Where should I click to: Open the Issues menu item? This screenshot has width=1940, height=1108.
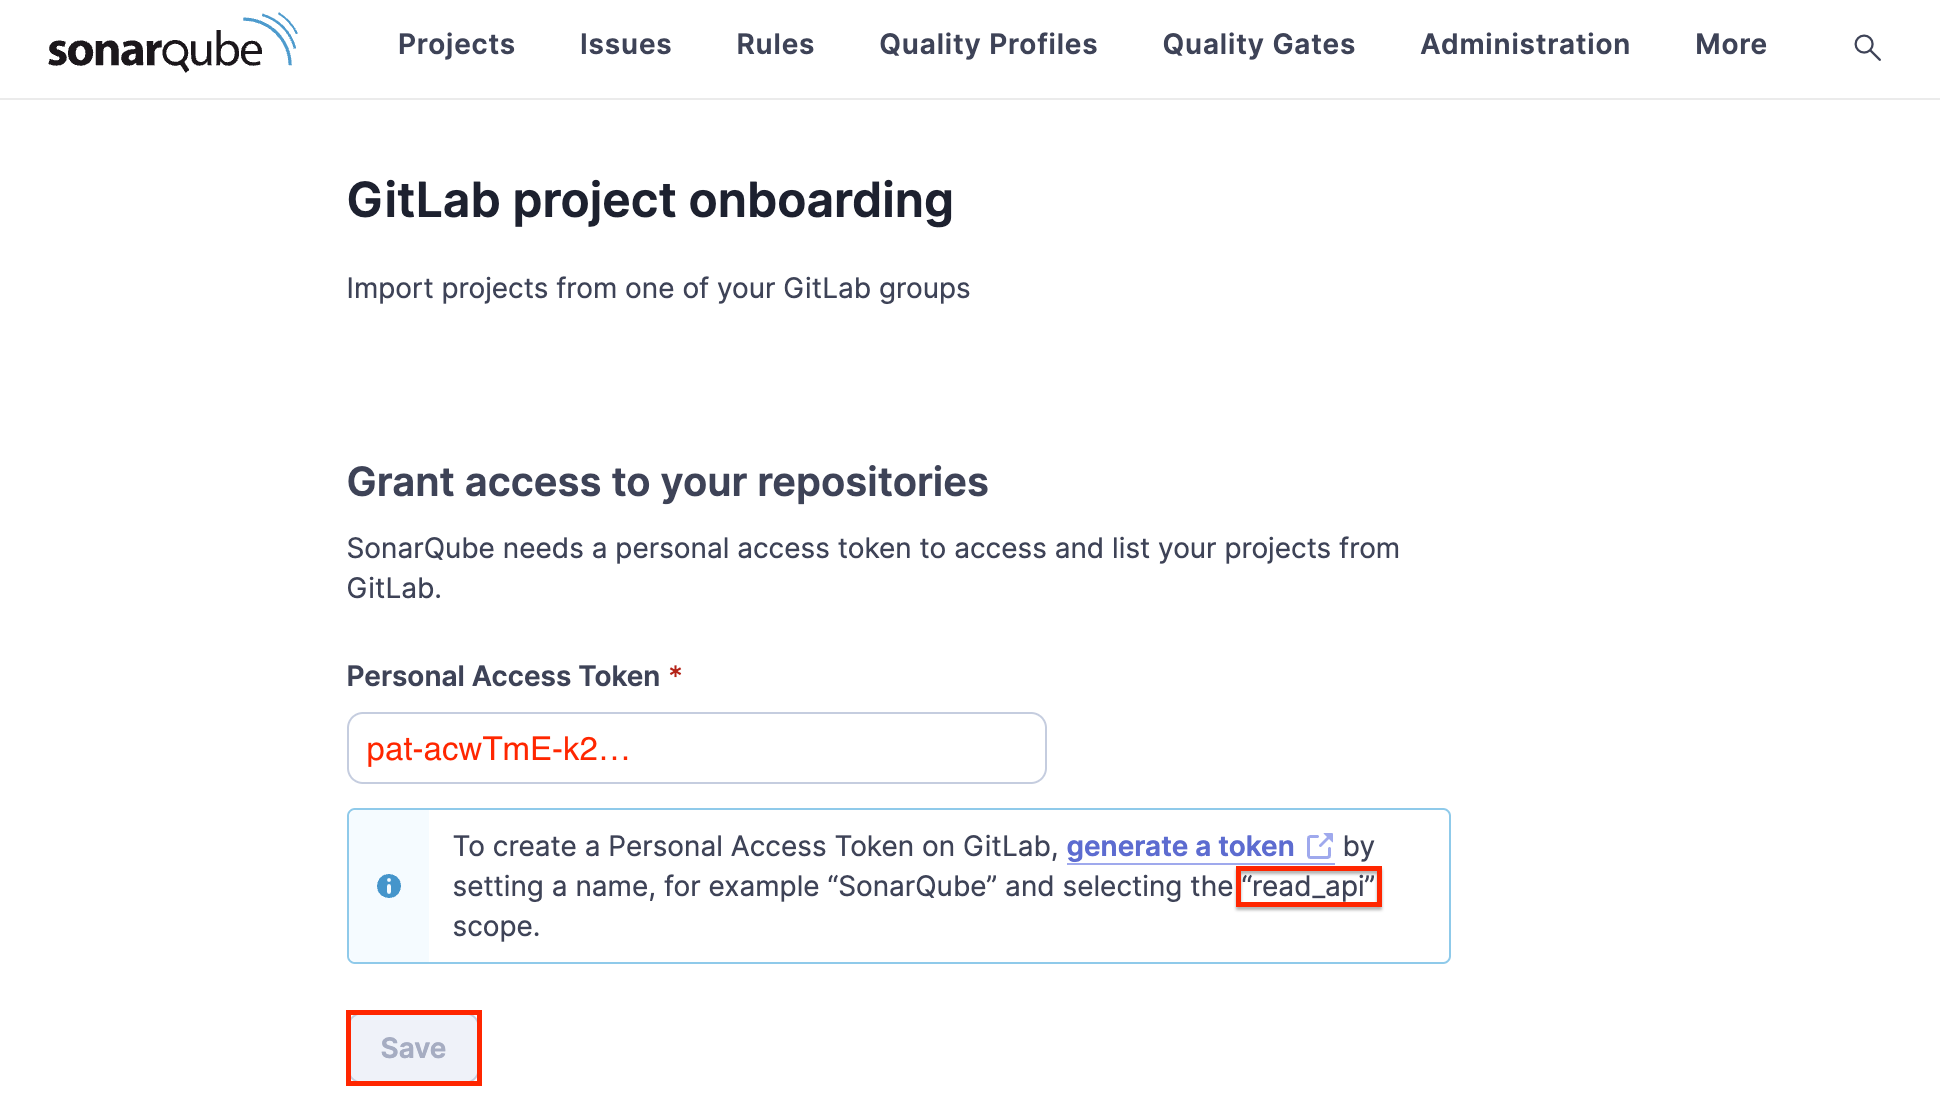point(626,44)
